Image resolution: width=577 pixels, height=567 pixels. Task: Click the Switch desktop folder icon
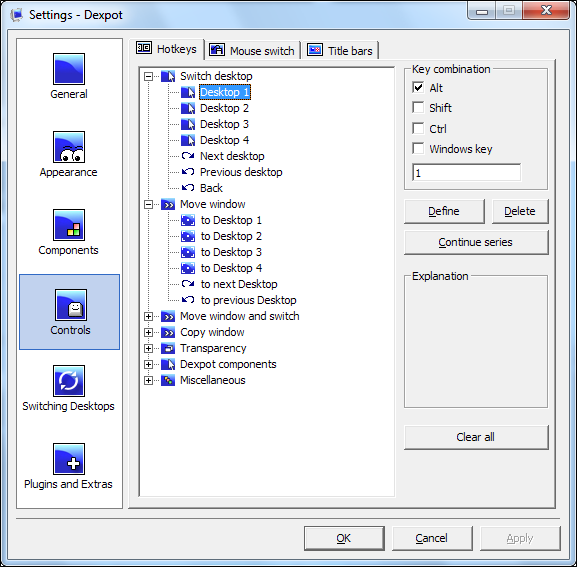pyautogui.click(x=168, y=76)
